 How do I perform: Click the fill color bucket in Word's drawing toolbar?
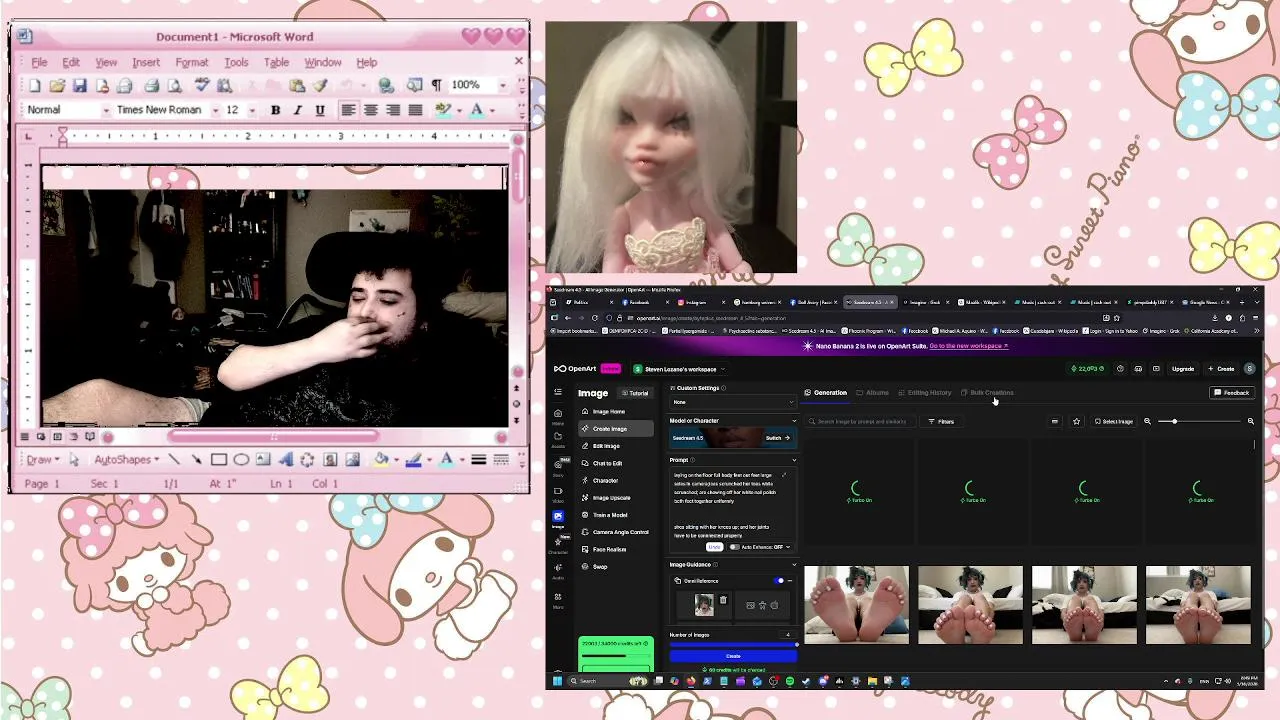(380, 460)
